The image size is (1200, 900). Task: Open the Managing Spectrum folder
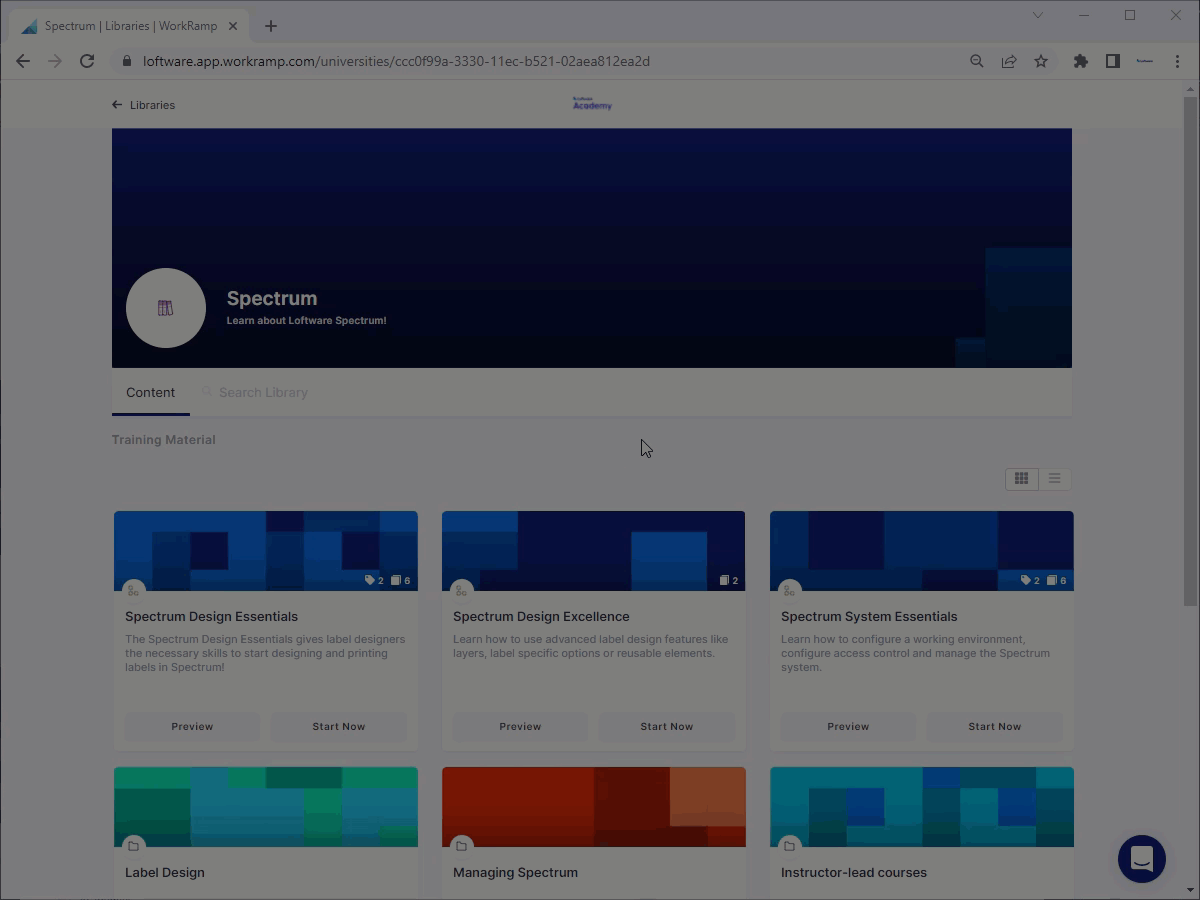pyautogui.click(x=515, y=872)
